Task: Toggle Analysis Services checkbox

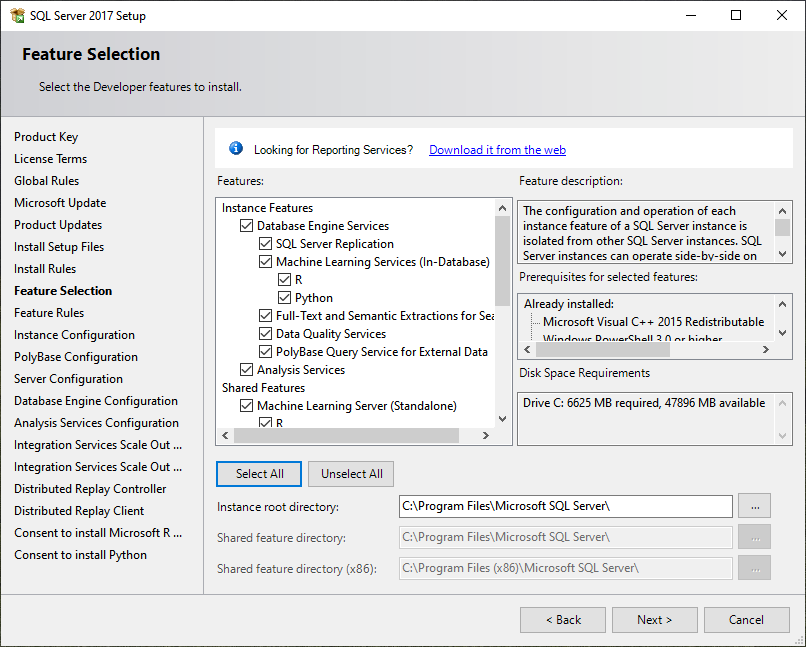Action: pos(247,370)
